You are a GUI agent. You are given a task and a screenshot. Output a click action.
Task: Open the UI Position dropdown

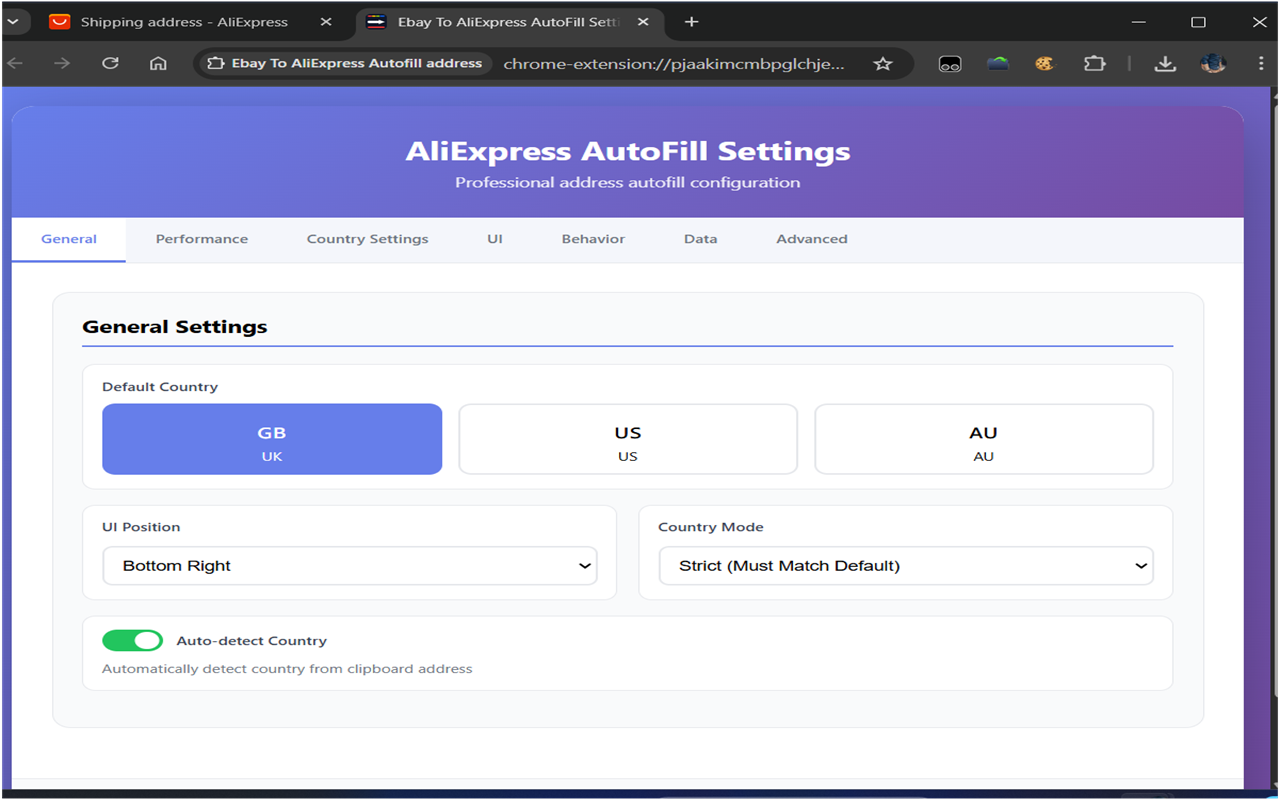point(350,566)
